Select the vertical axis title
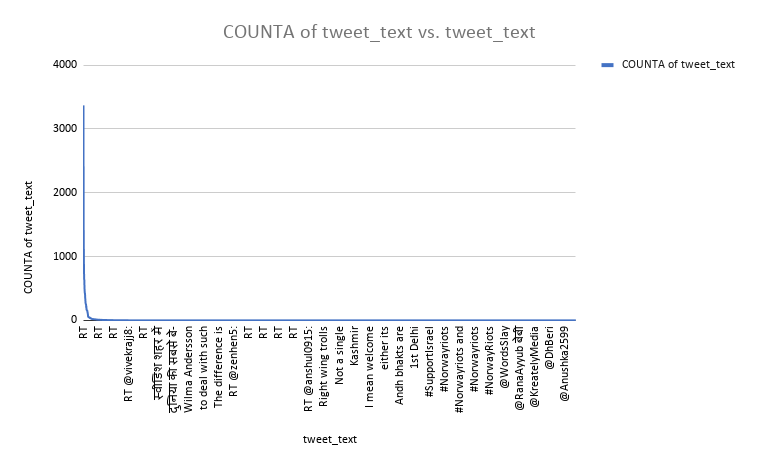 click(x=30, y=237)
